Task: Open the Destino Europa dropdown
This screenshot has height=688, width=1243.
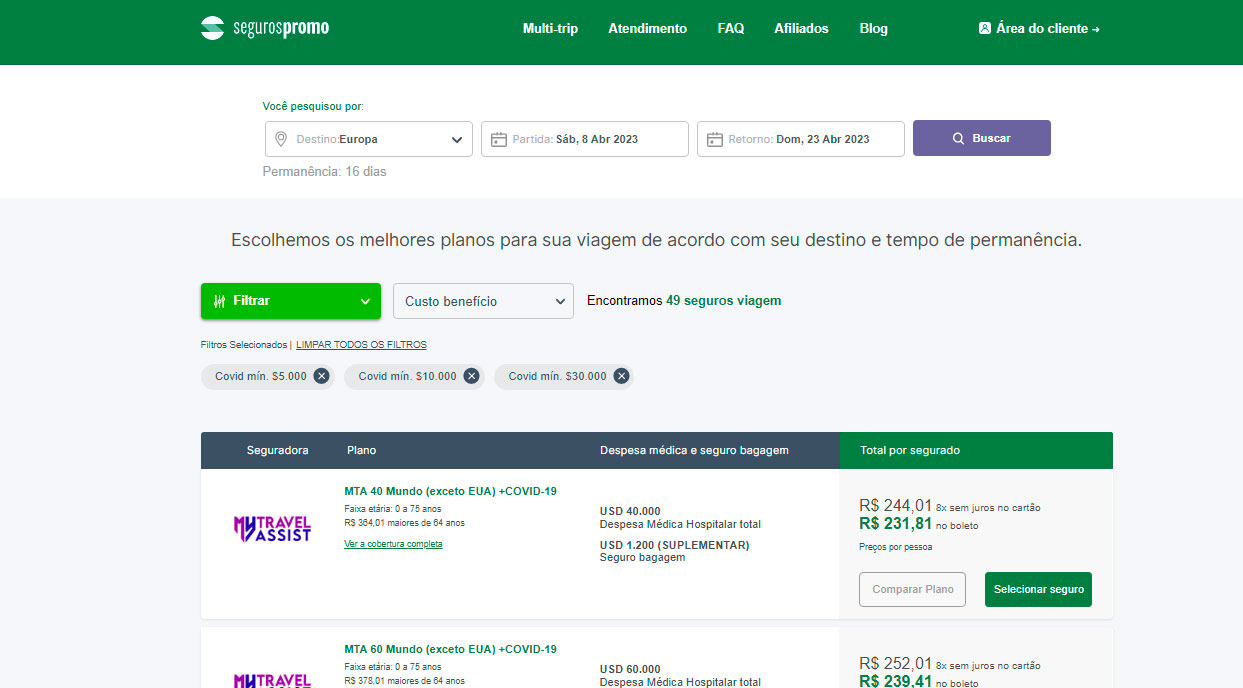Action: pyautogui.click(x=369, y=139)
